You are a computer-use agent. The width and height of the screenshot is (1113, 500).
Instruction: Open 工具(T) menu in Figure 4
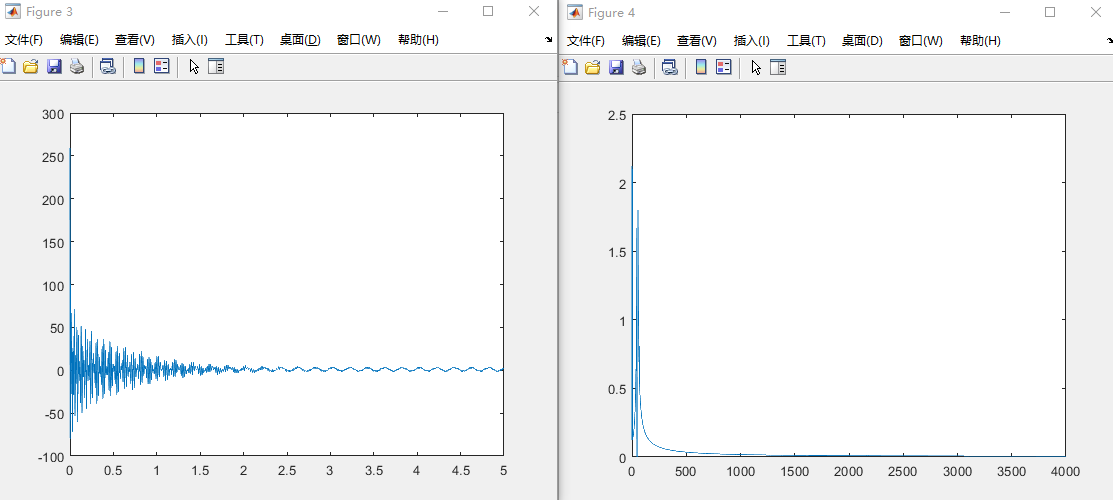click(x=806, y=40)
